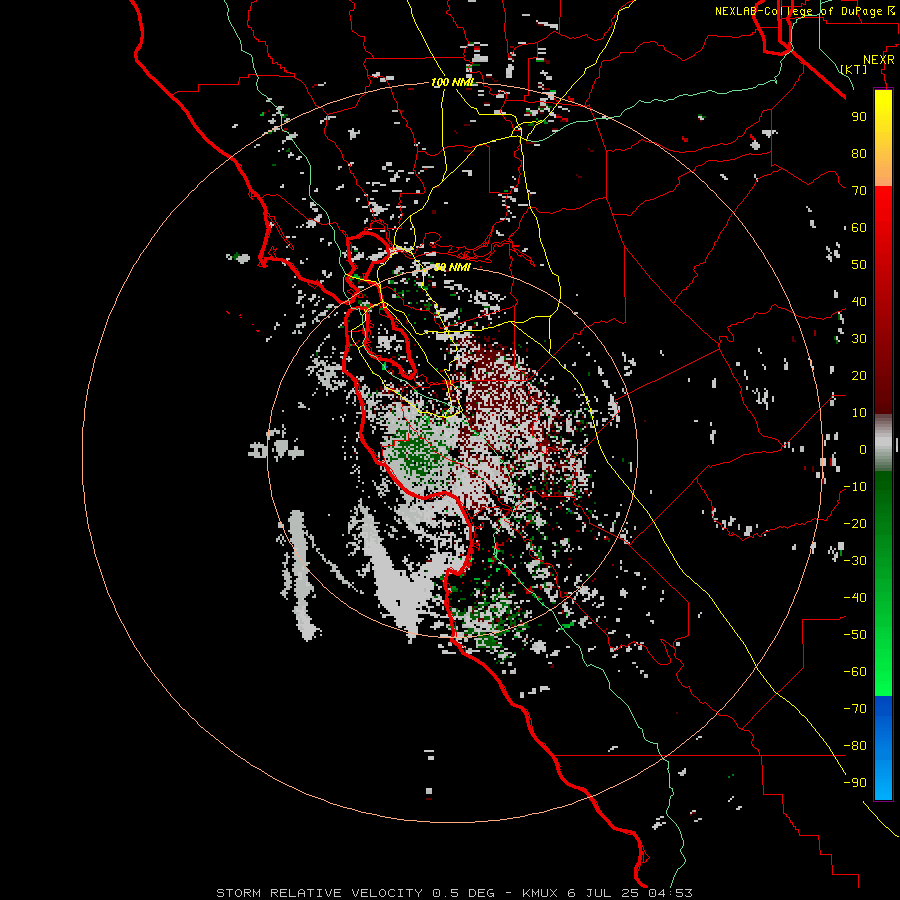
Task: Click the 30 value on velocity scale
Action: 859,339
